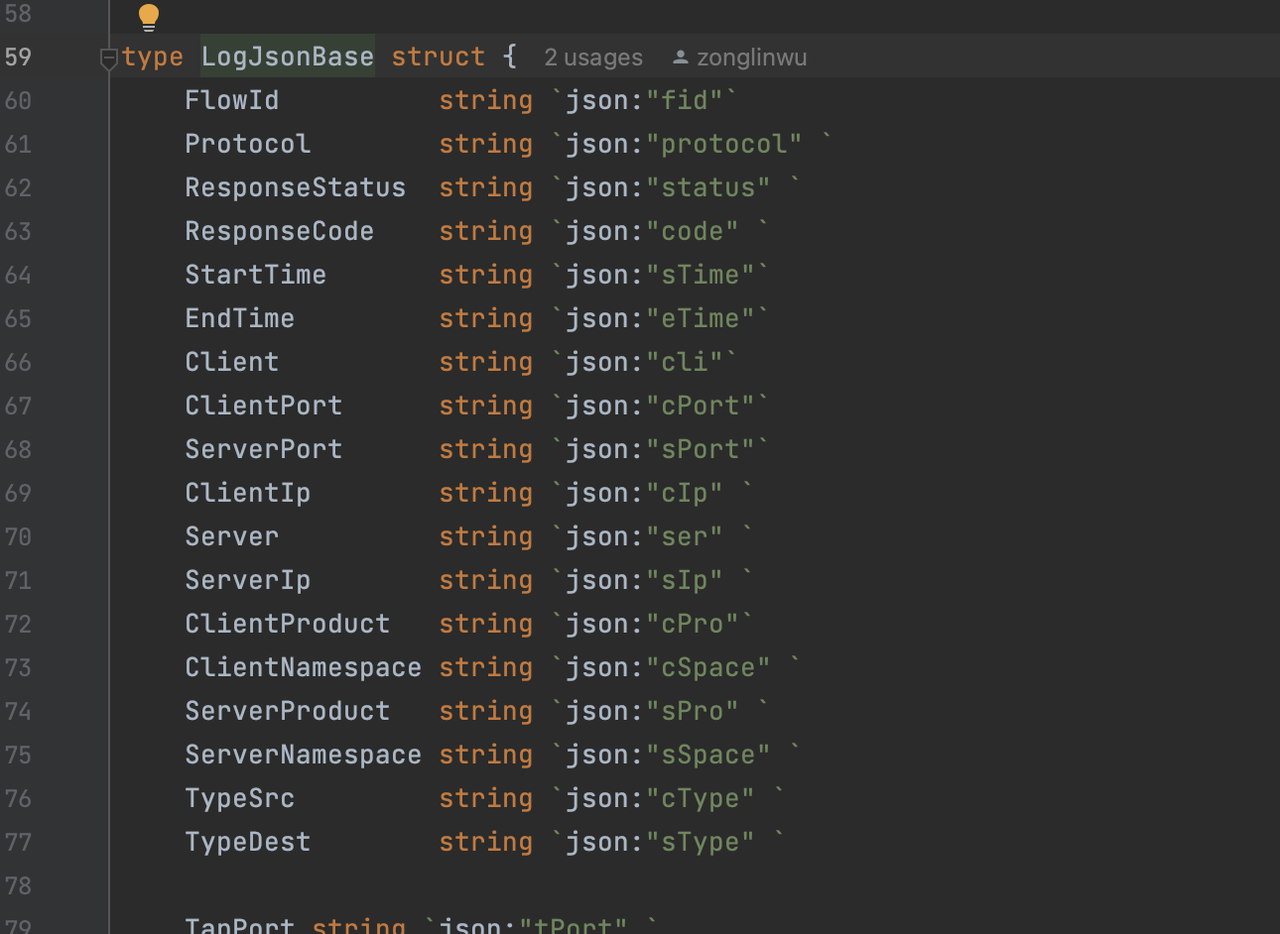Click the 'struct' keyword on line 59
1280x934 pixels.
[x=438, y=56]
